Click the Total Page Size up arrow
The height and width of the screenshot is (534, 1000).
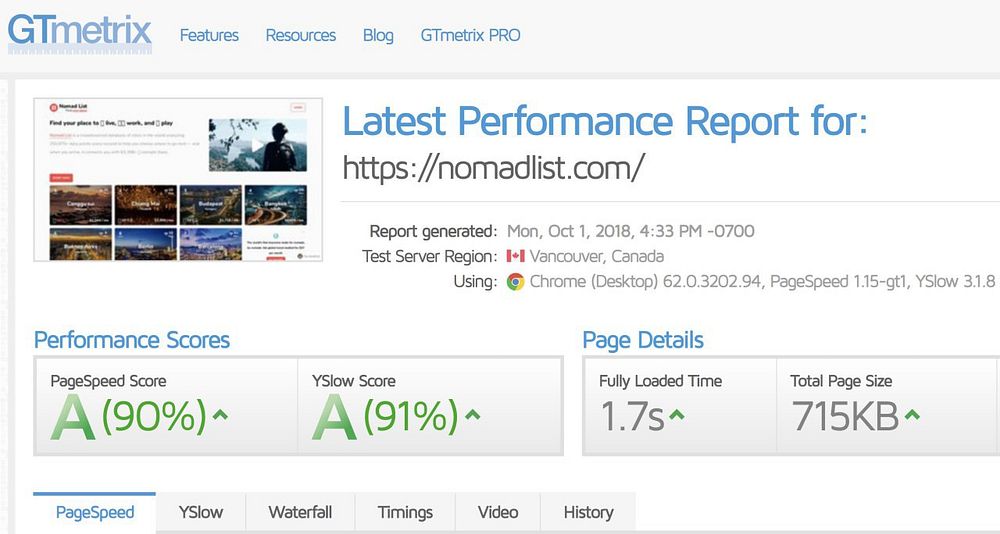coord(912,415)
